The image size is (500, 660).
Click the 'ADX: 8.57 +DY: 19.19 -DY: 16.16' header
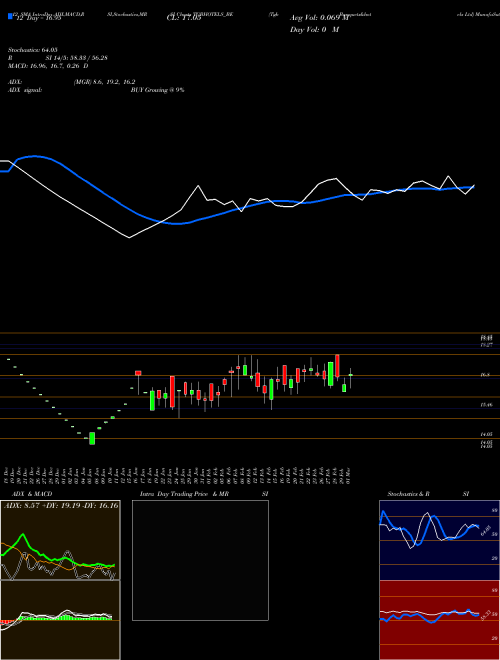(61, 506)
